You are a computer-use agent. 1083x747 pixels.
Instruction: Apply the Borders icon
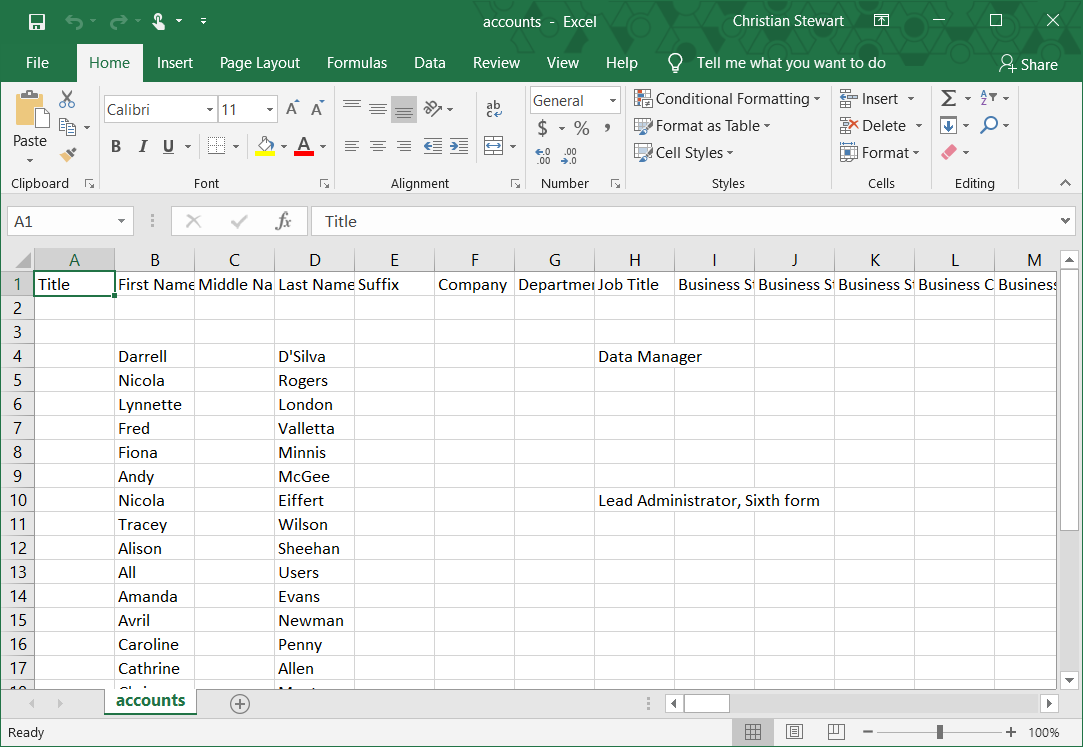tap(216, 146)
